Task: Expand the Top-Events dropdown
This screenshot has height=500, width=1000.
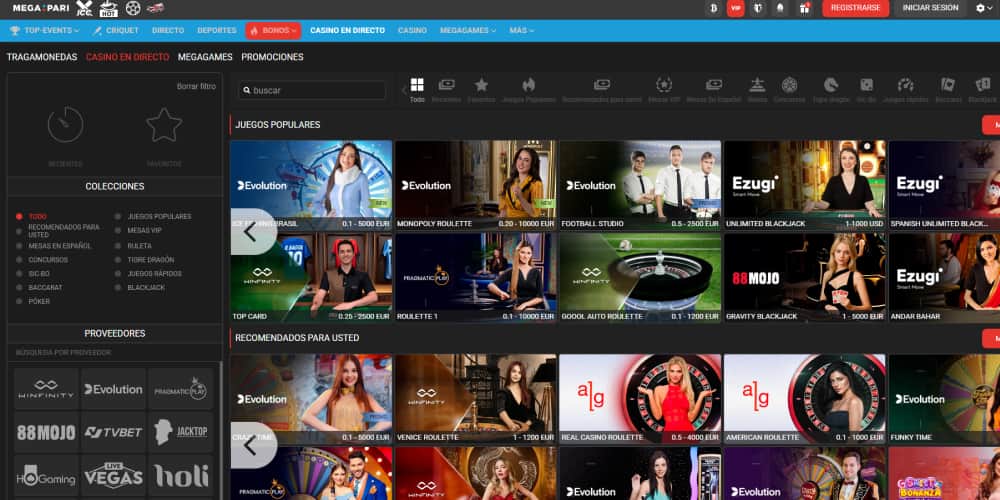Action: coord(45,31)
